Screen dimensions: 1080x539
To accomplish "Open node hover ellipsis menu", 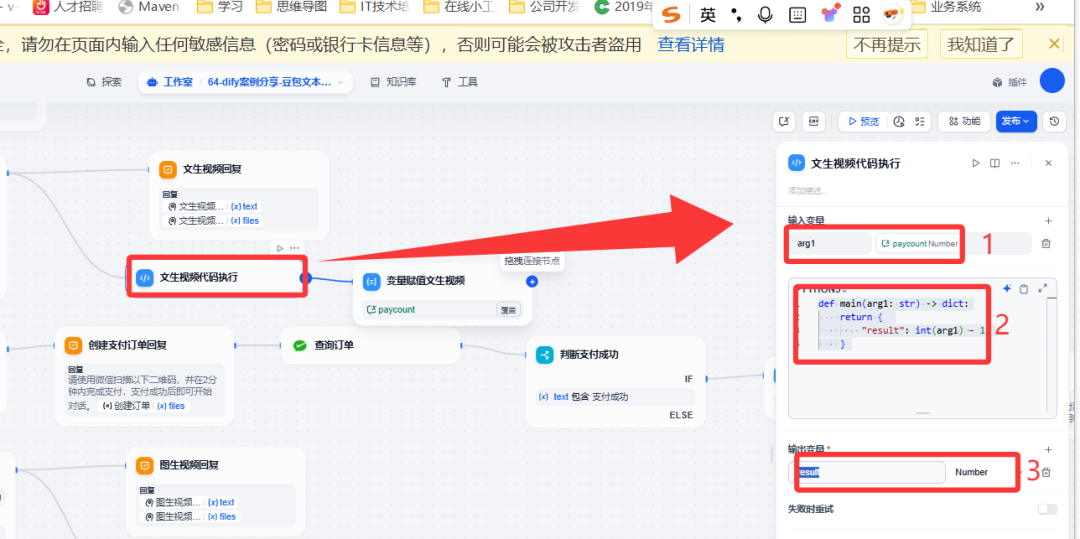I will tap(294, 248).
